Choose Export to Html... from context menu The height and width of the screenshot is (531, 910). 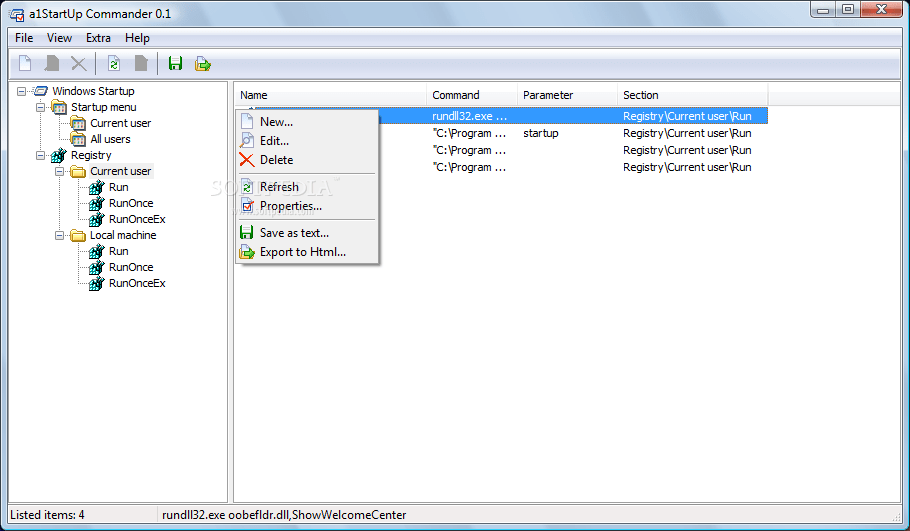click(x=307, y=252)
